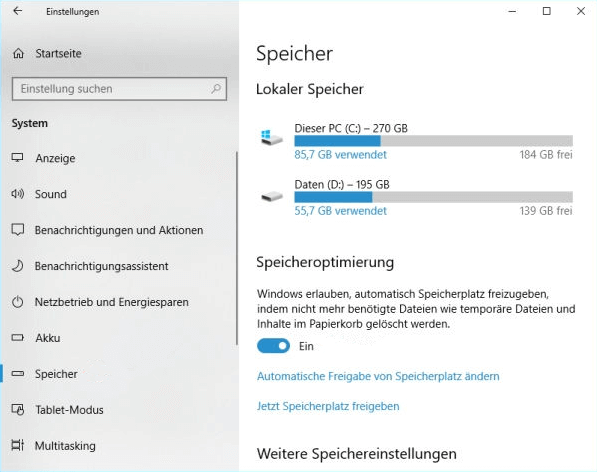The height and width of the screenshot is (472, 597).
Task: Open the Anzeige settings page
Action: [55, 158]
